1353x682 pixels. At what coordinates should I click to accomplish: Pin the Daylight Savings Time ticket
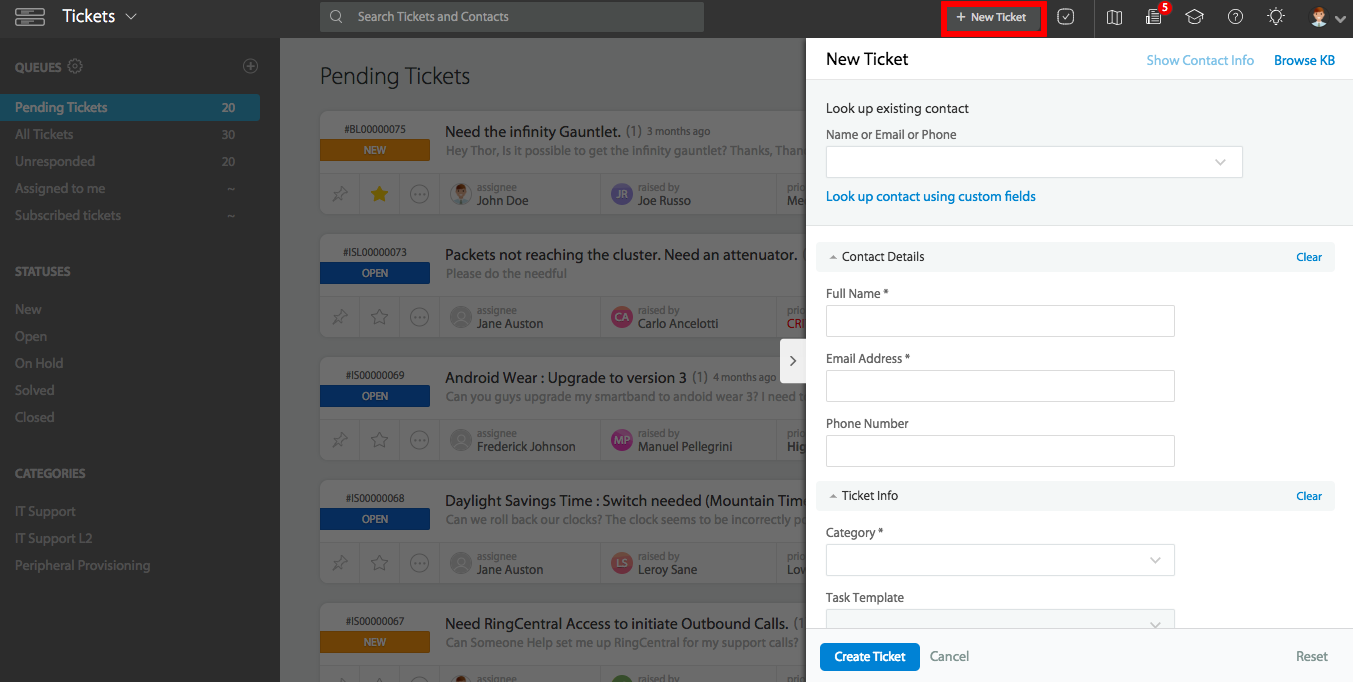pos(340,563)
